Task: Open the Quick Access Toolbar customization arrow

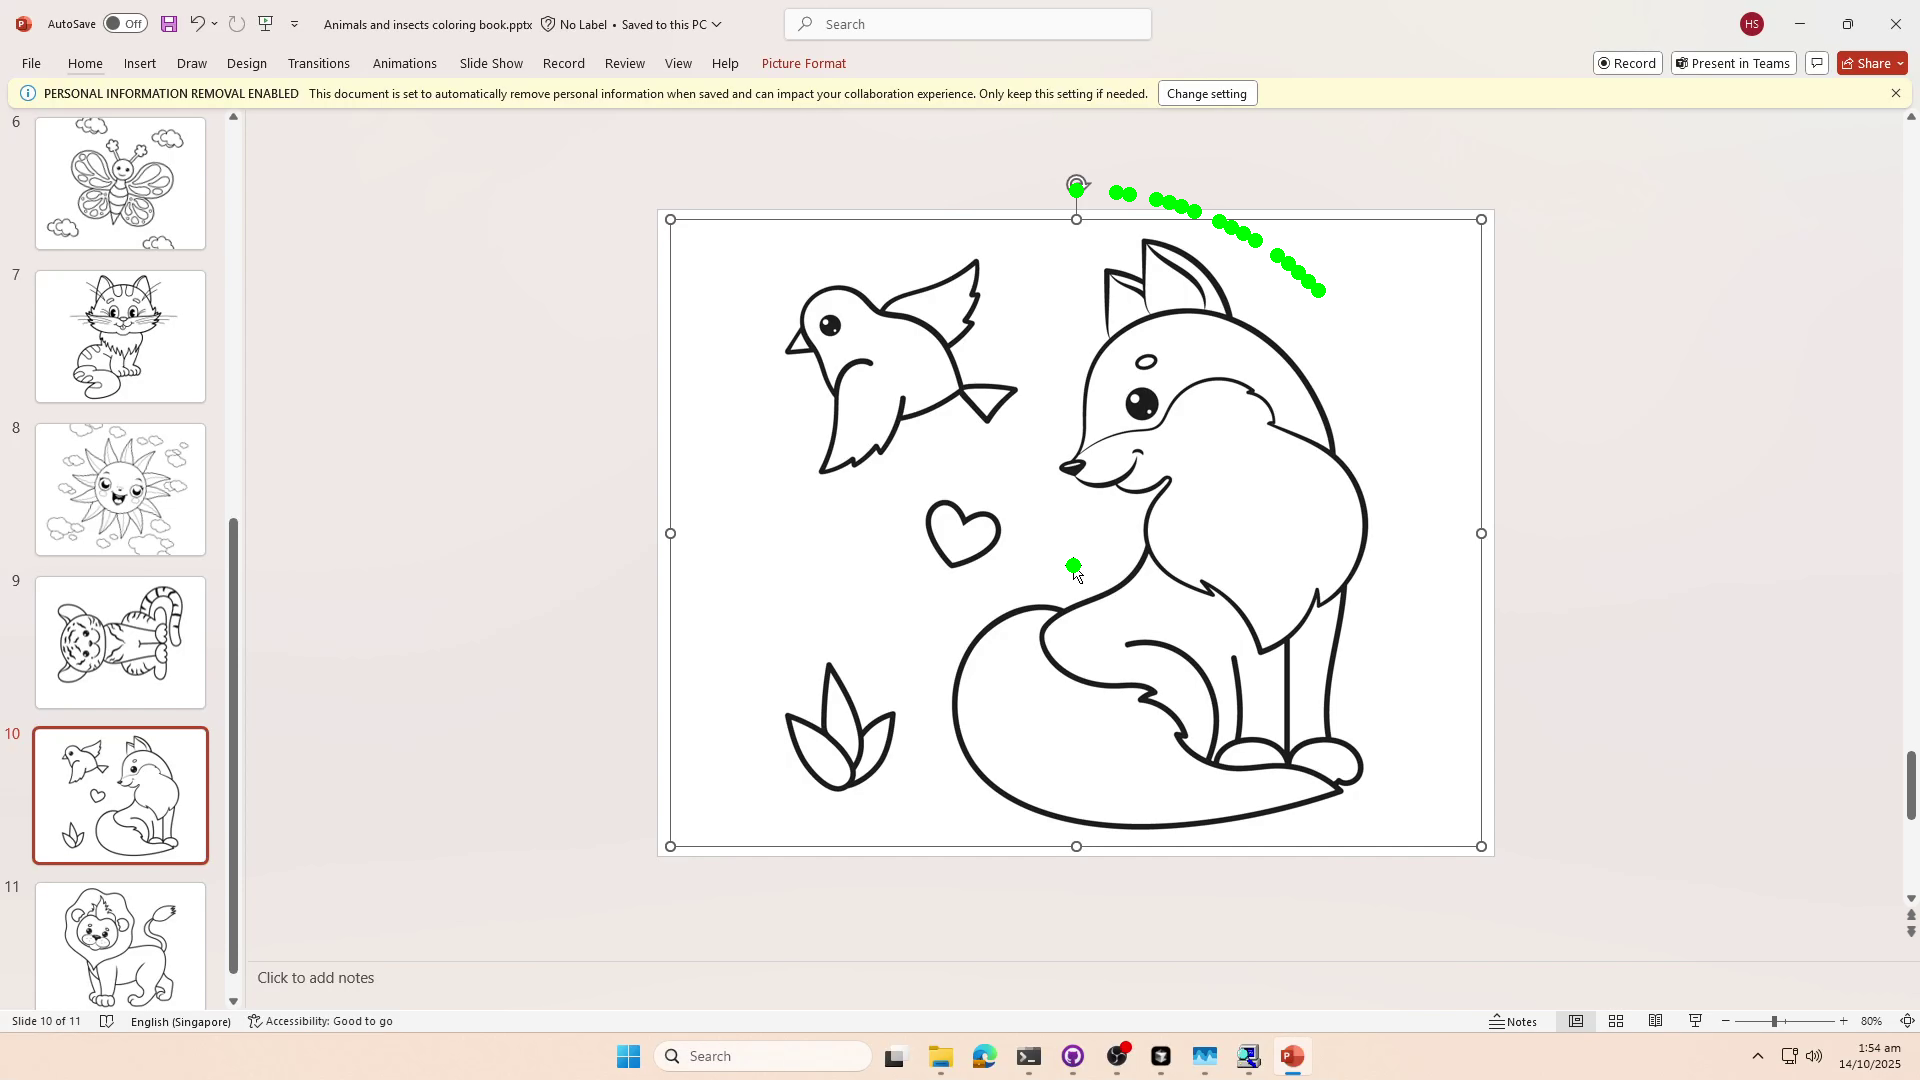Action: coord(294,23)
